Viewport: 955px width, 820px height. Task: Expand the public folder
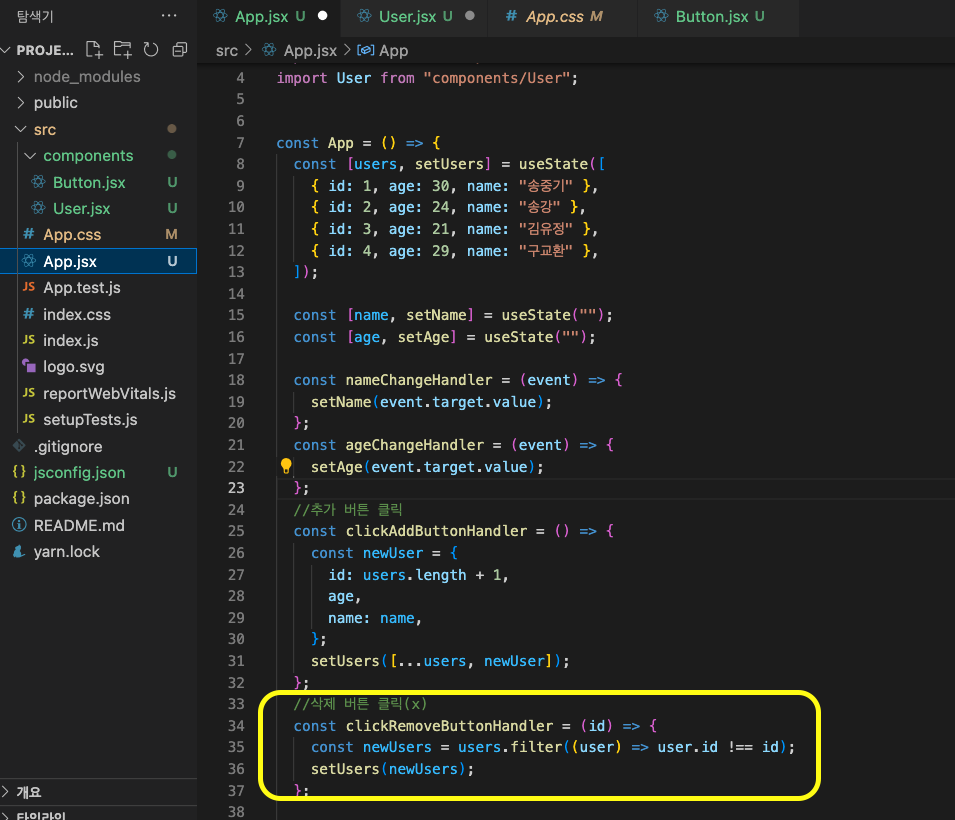(21, 102)
